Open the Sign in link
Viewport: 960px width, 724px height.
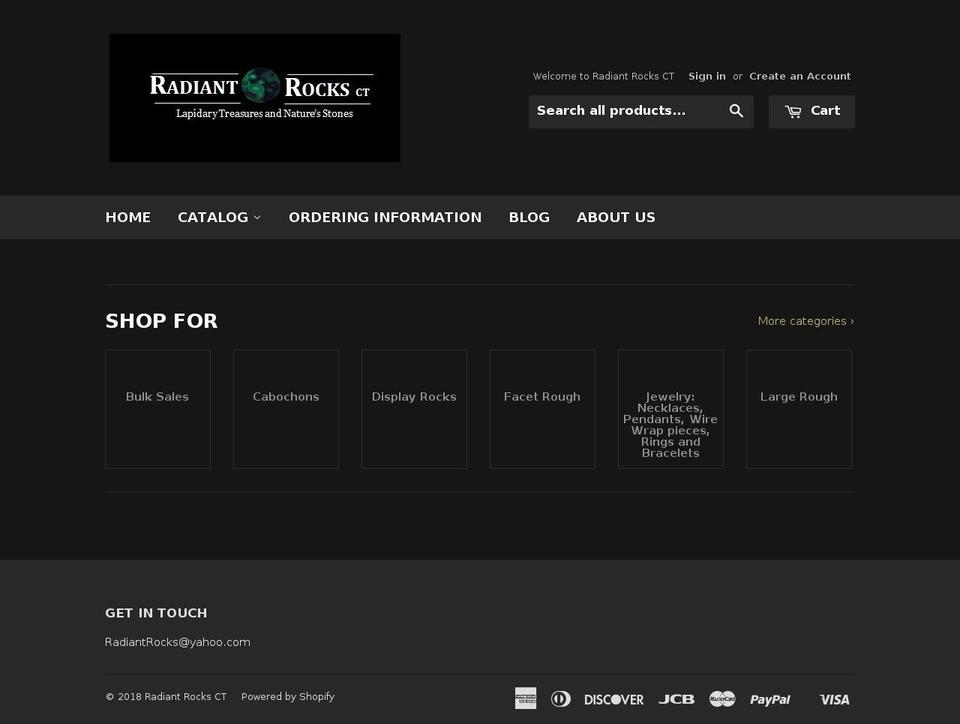(x=707, y=76)
